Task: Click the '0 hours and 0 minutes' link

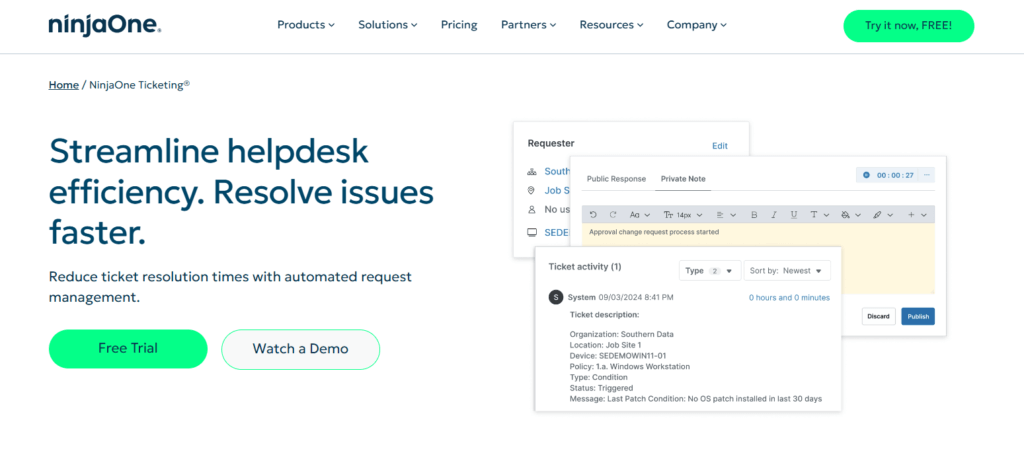Action: pos(789,298)
